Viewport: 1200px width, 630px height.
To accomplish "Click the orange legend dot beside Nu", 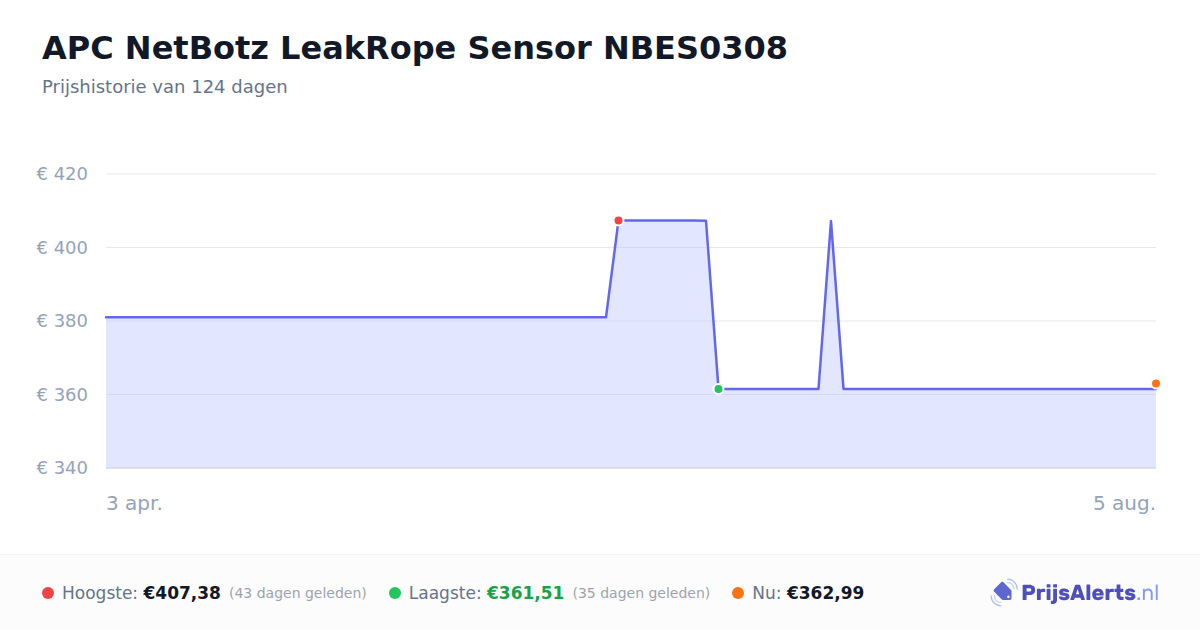I will click(738, 593).
